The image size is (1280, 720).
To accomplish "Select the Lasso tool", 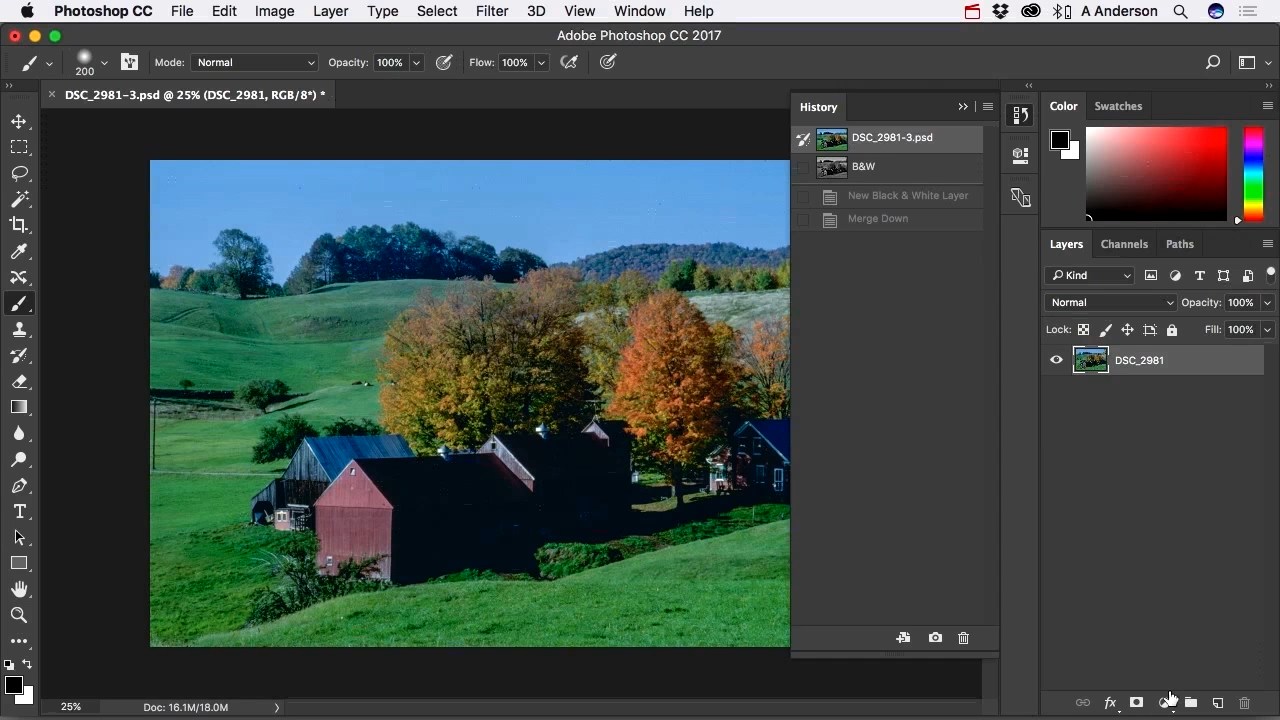I will coord(19,173).
